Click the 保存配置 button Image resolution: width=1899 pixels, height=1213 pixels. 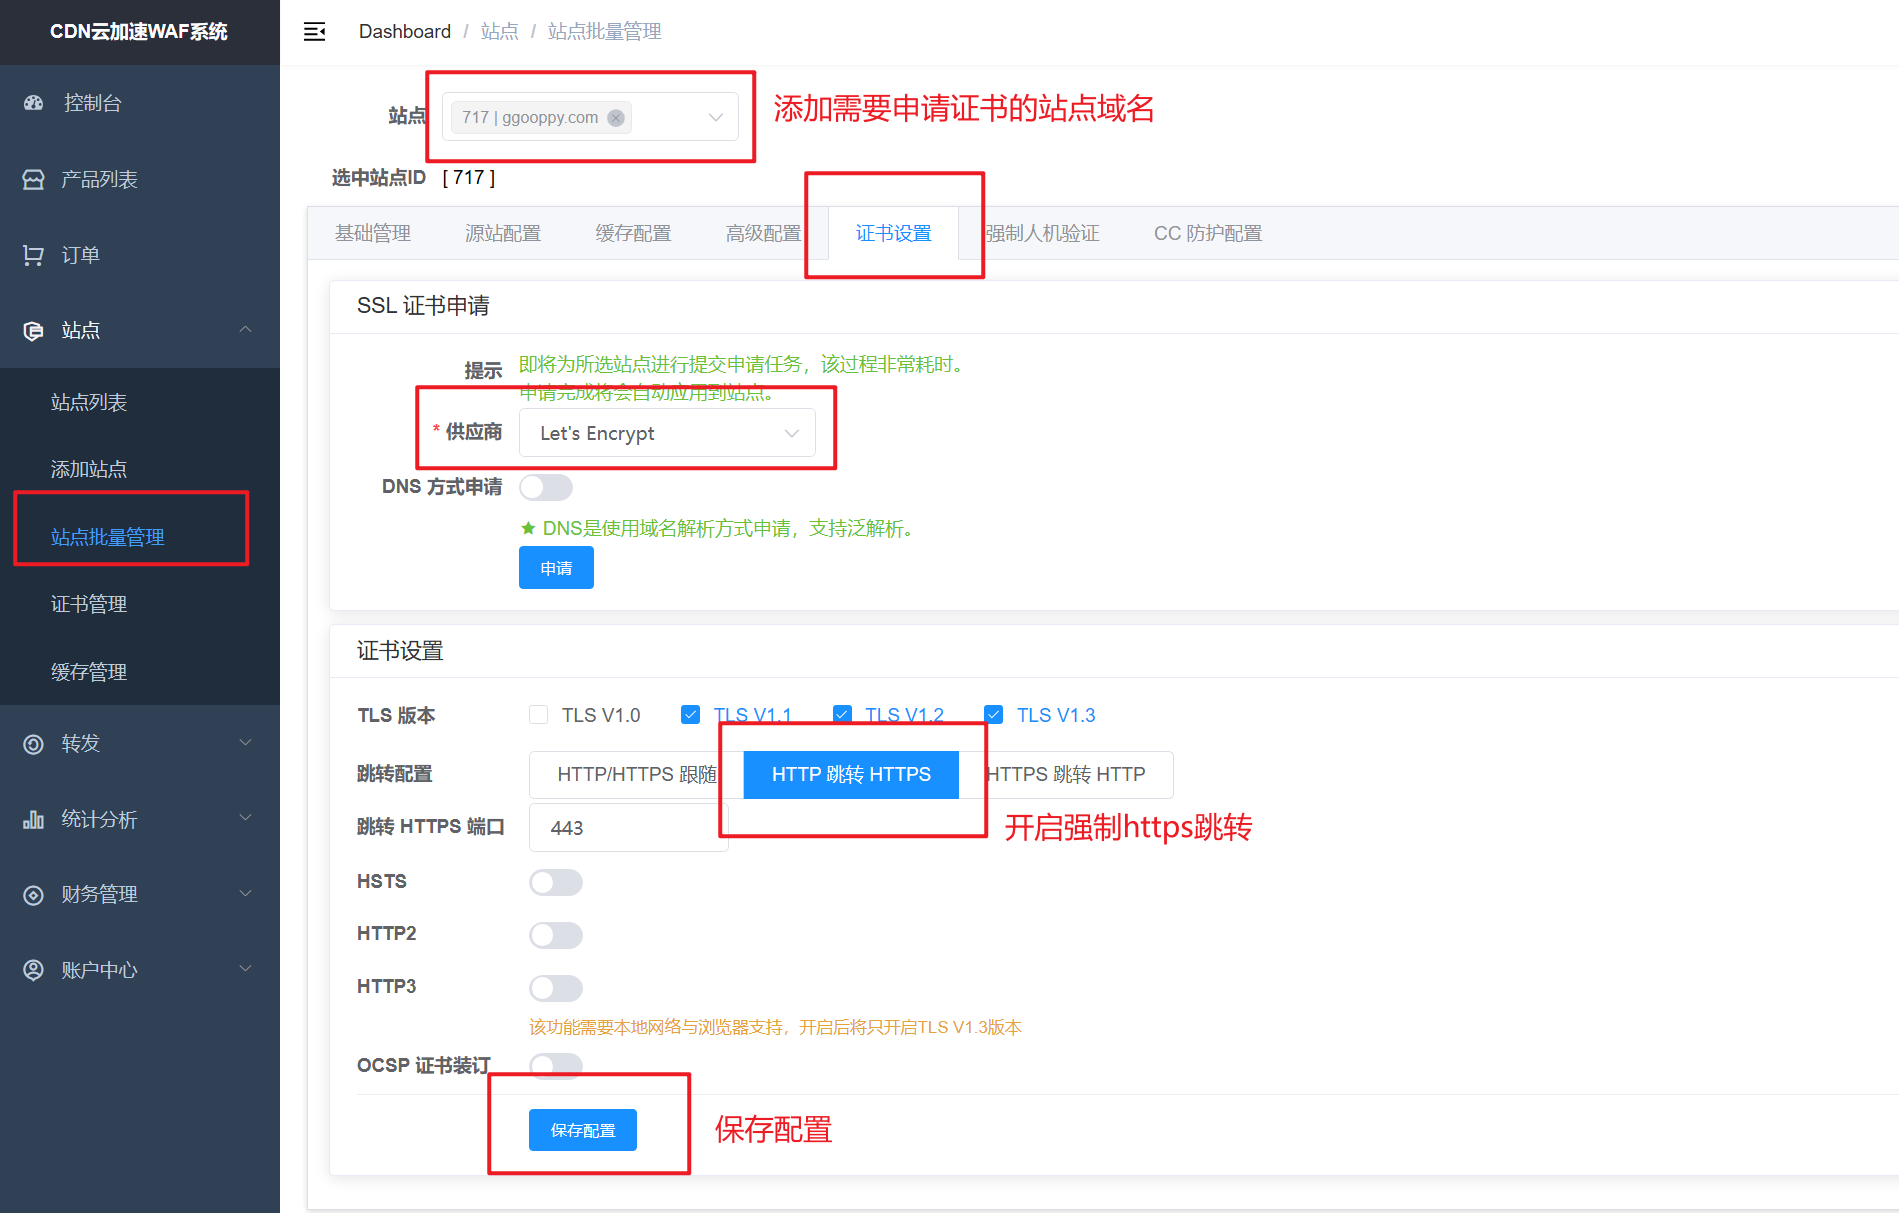tap(583, 1130)
